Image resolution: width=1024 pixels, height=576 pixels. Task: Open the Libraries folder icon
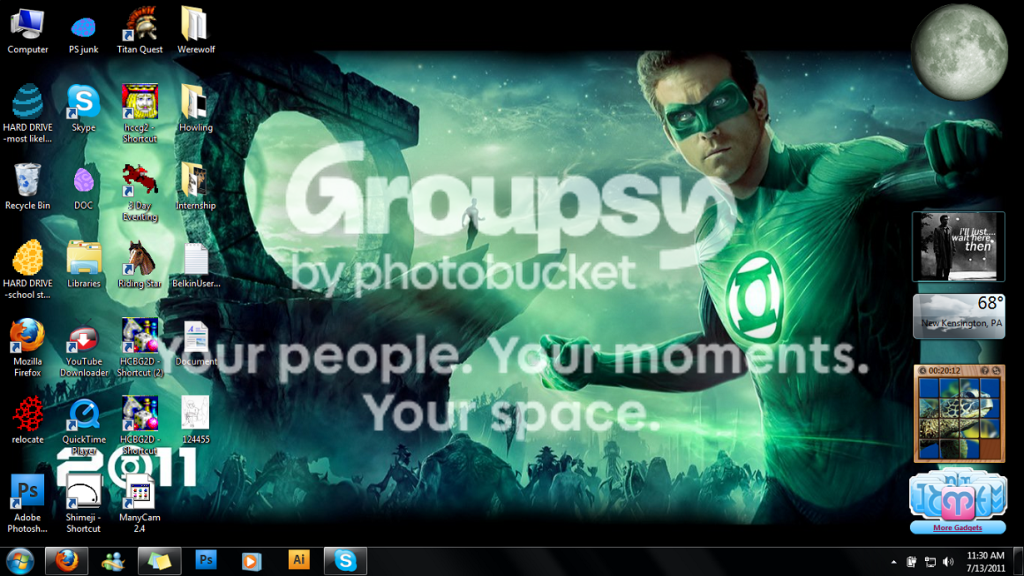pos(84,264)
